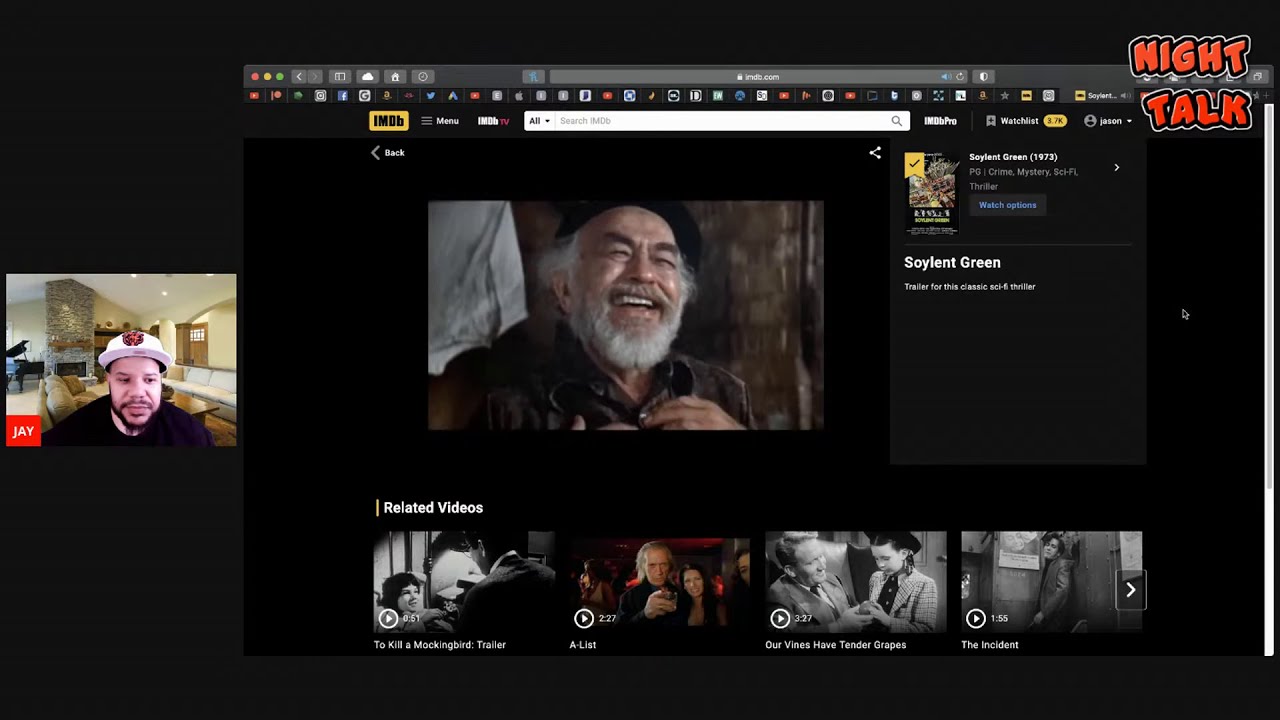Open the IMDb Menu hamburger

coord(440,121)
